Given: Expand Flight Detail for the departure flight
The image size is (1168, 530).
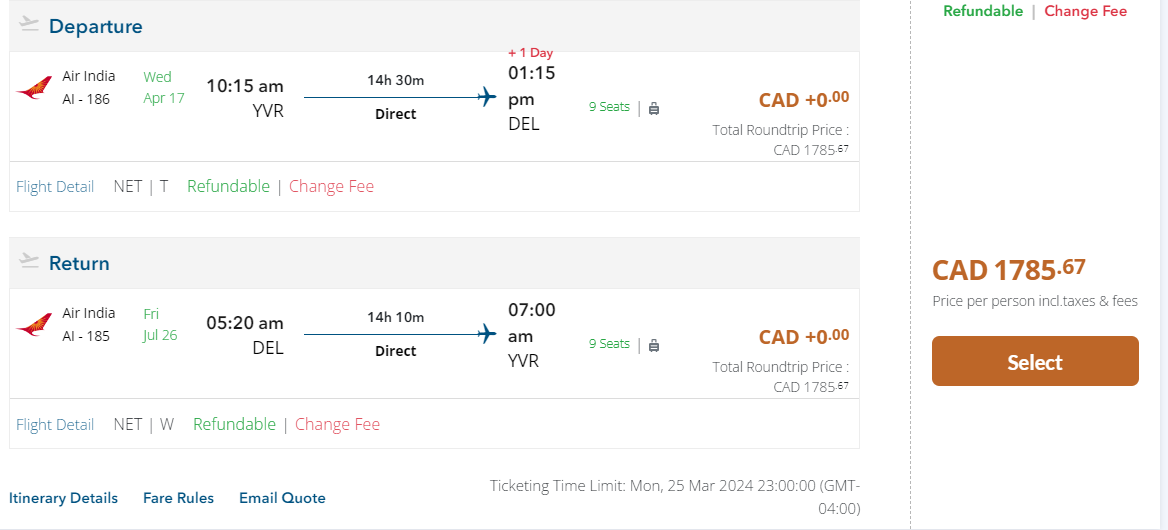Looking at the screenshot, I should pyautogui.click(x=55, y=187).
